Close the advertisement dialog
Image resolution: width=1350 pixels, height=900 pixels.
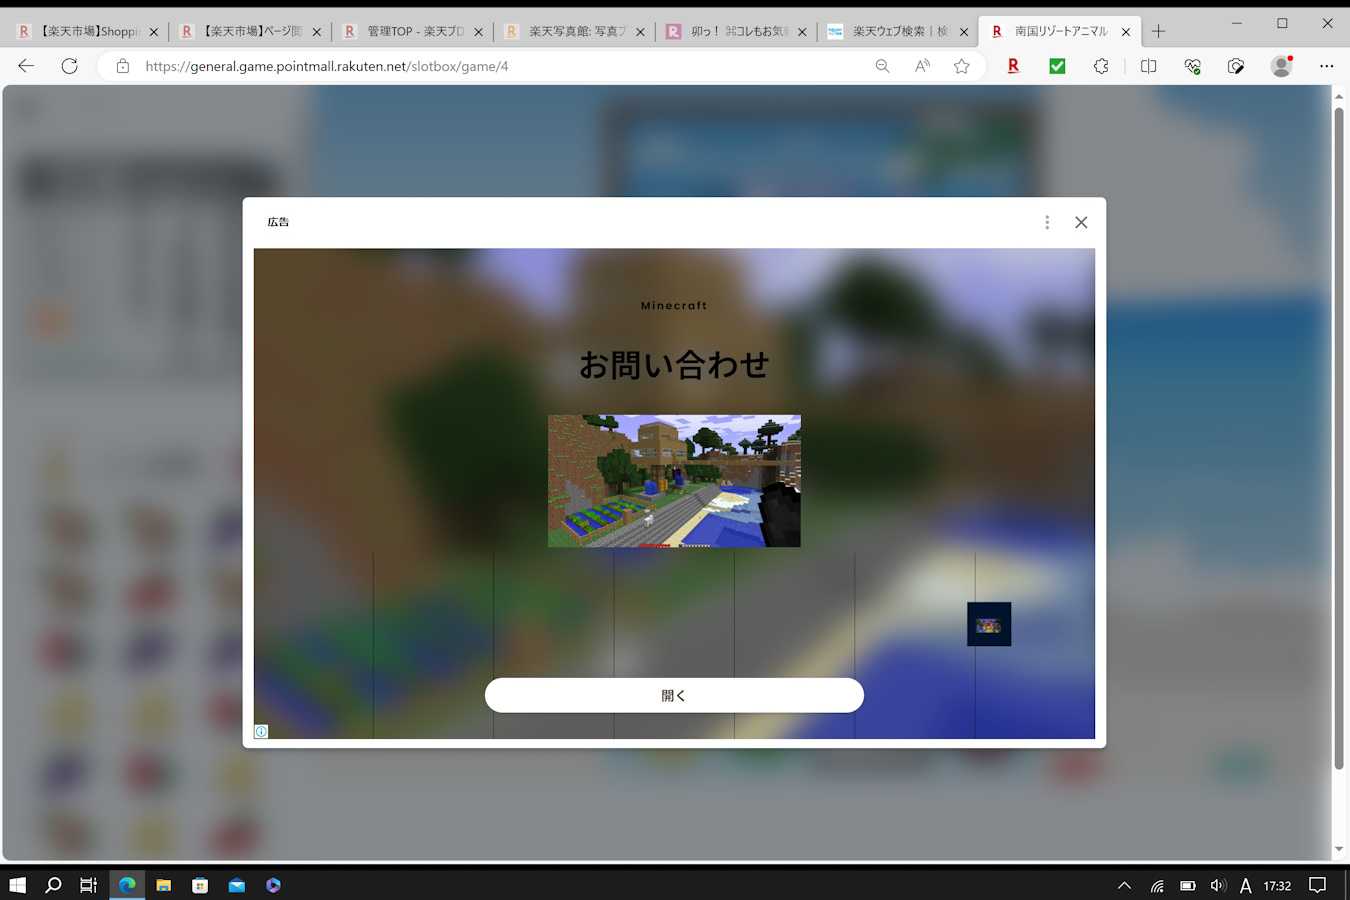(x=1081, y=222)
